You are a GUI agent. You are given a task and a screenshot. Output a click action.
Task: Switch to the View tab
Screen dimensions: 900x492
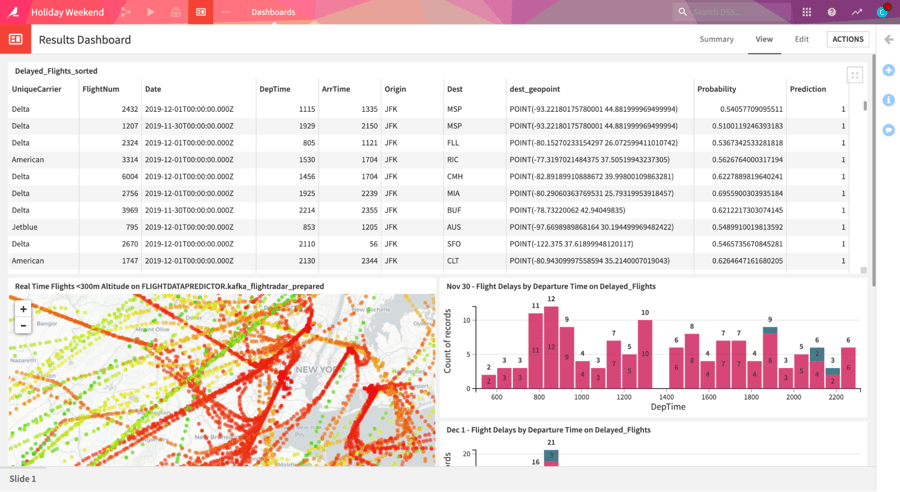tap(764, 39)
